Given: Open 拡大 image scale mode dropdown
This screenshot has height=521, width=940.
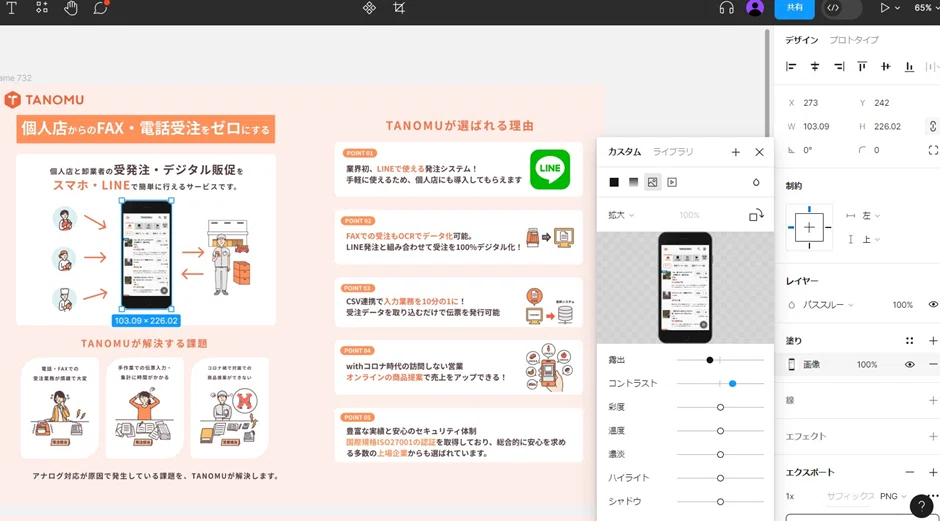Looking at the screenshot, I should pyautogui.click(x=621, y=215).
